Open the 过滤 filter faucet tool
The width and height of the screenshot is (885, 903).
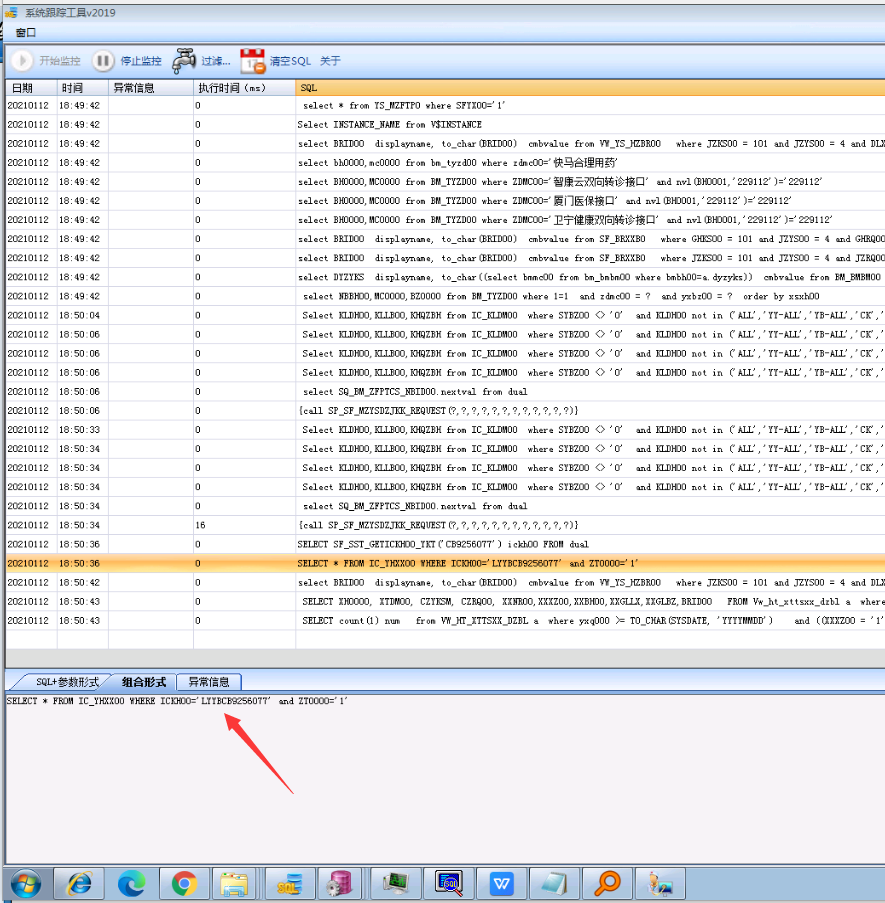point(201,60)
